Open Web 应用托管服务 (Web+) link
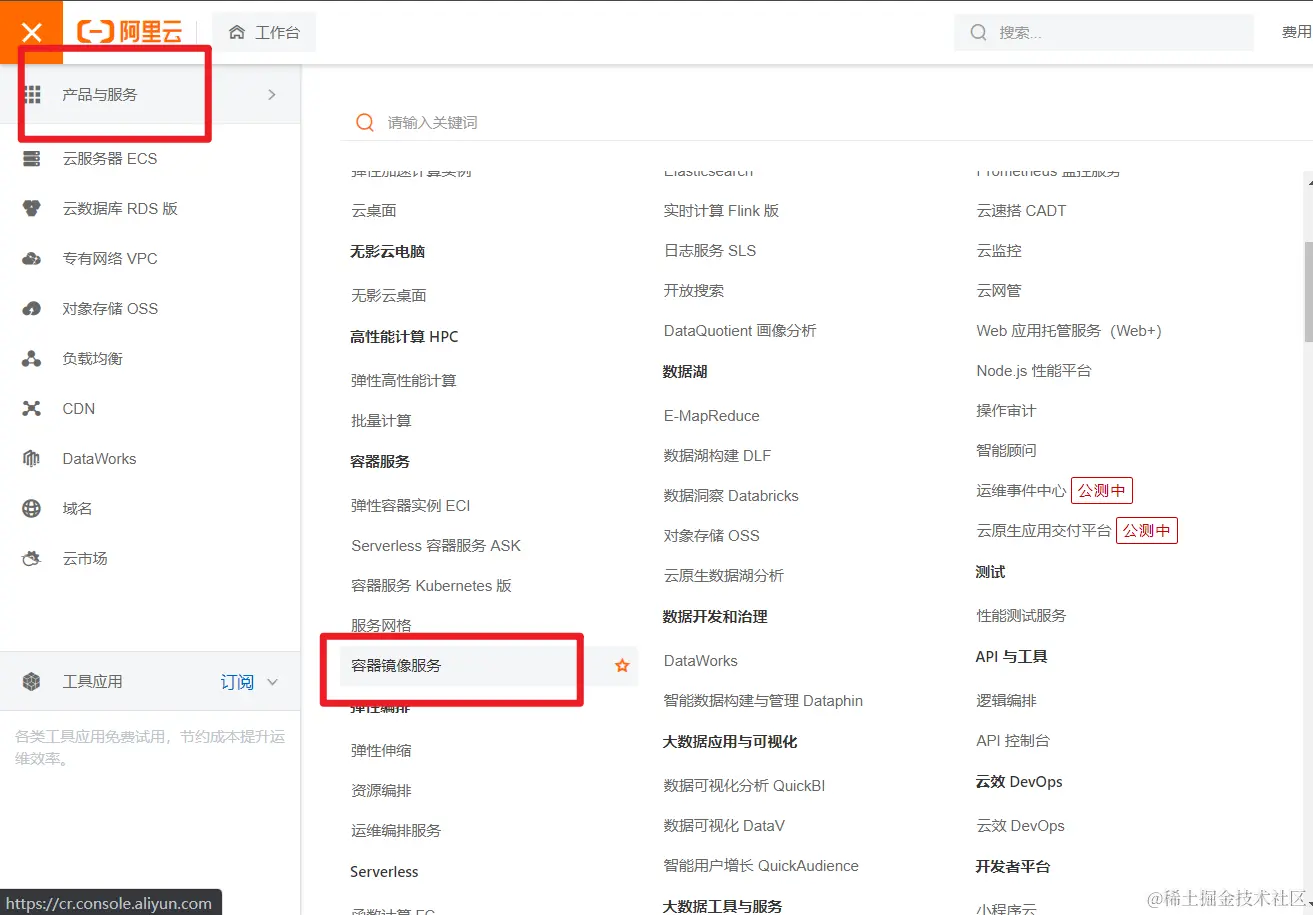 pyautogui.click(x=1069, y=331)
